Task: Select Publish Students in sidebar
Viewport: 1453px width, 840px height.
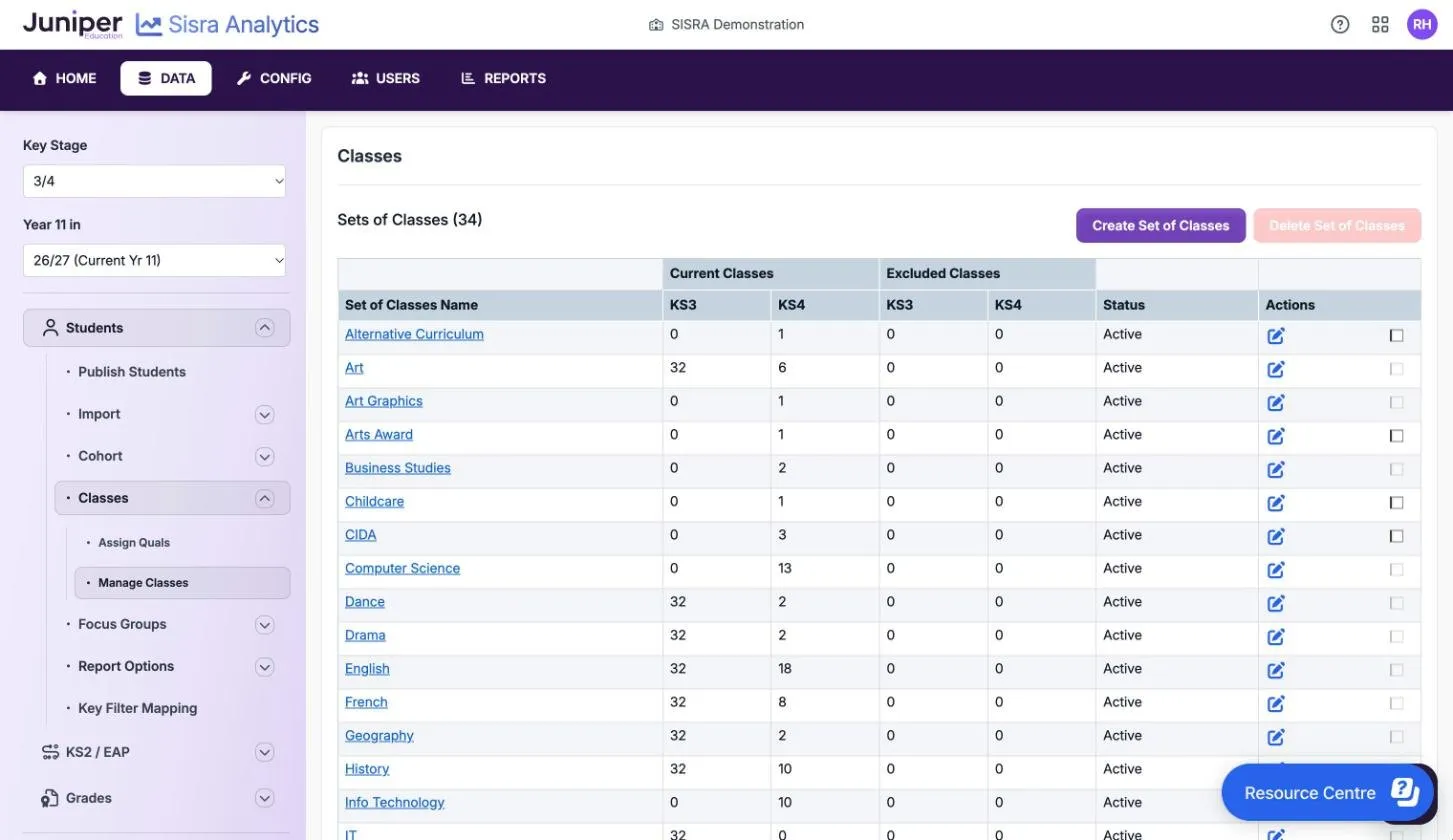Action: pos(132,372)
